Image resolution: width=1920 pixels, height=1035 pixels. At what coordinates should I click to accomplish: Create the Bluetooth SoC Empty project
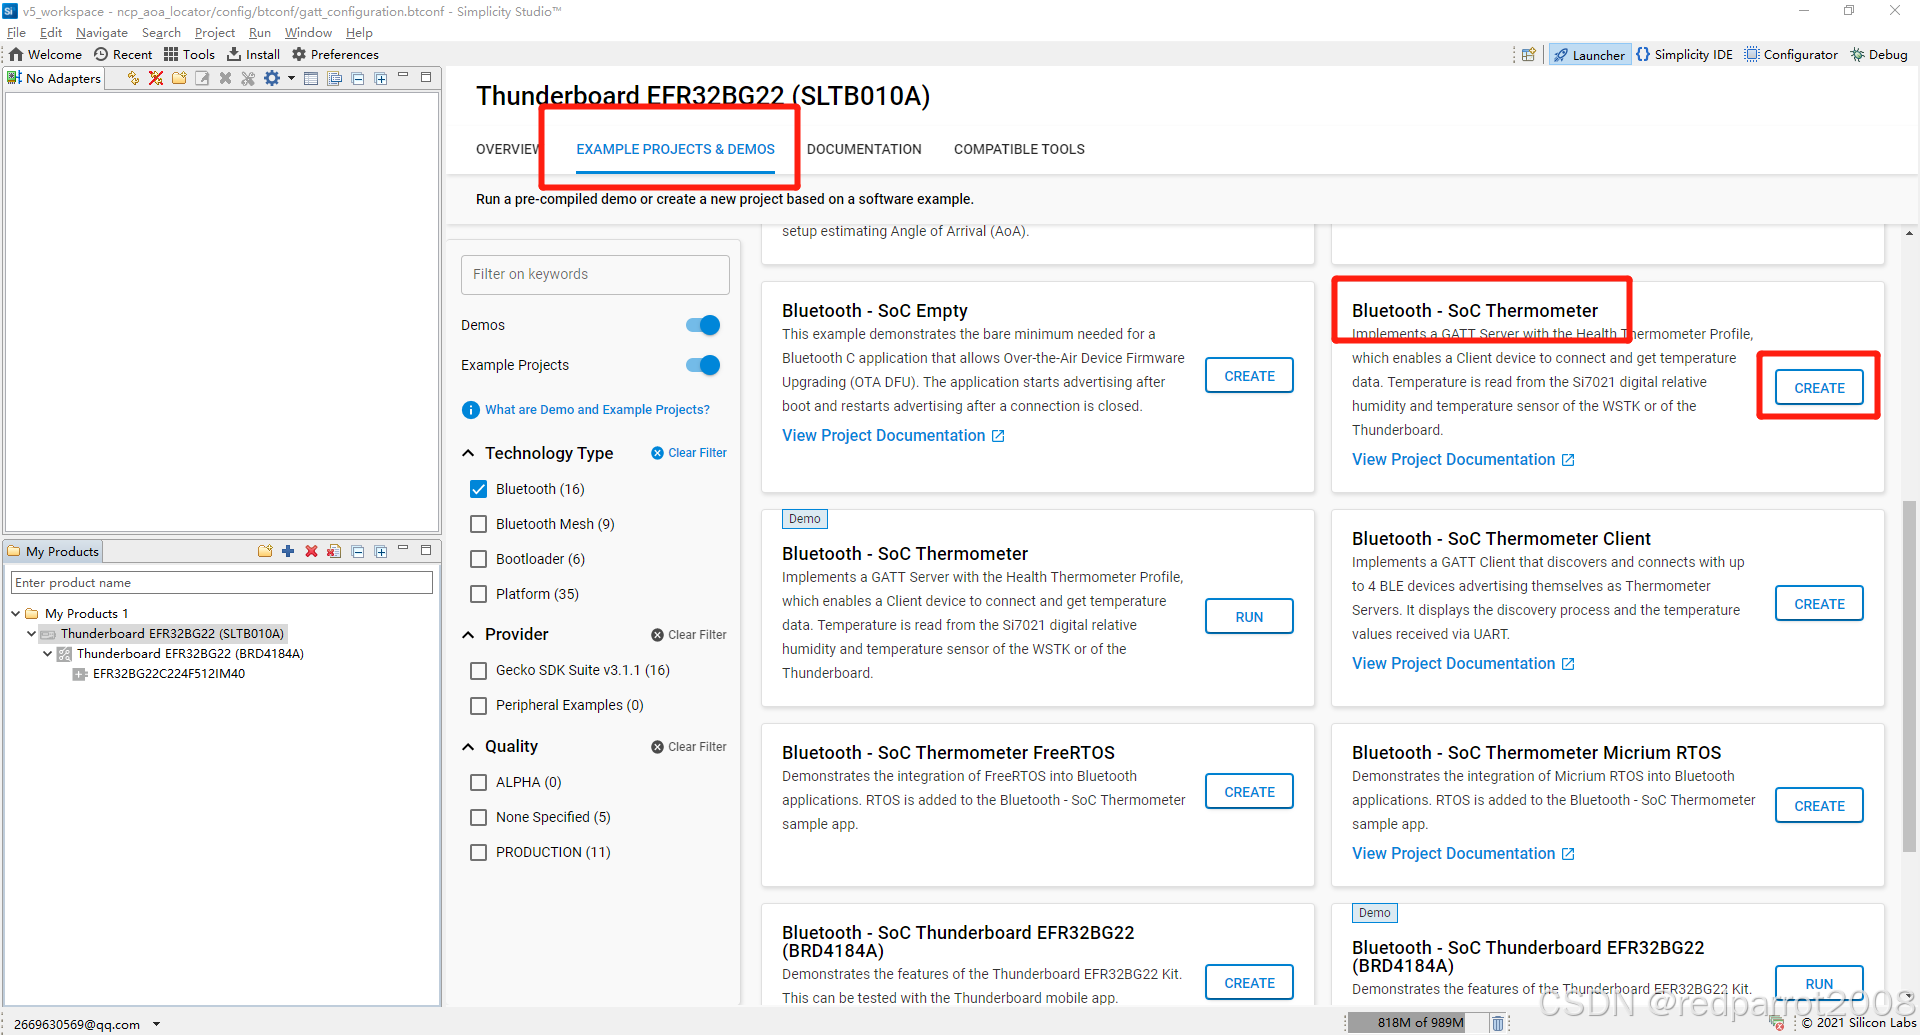pos(1249,376)
